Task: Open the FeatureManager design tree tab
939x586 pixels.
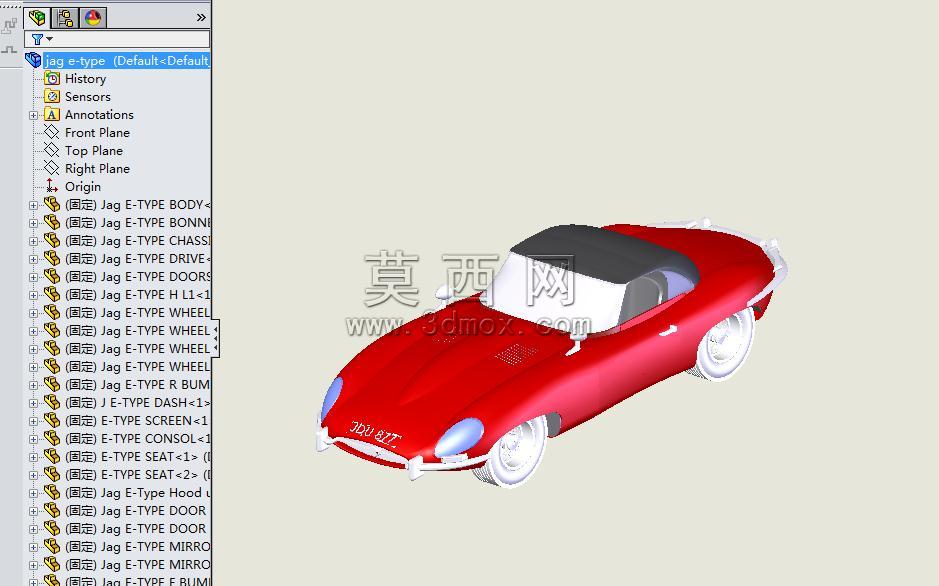Action: tap(37, 17)
